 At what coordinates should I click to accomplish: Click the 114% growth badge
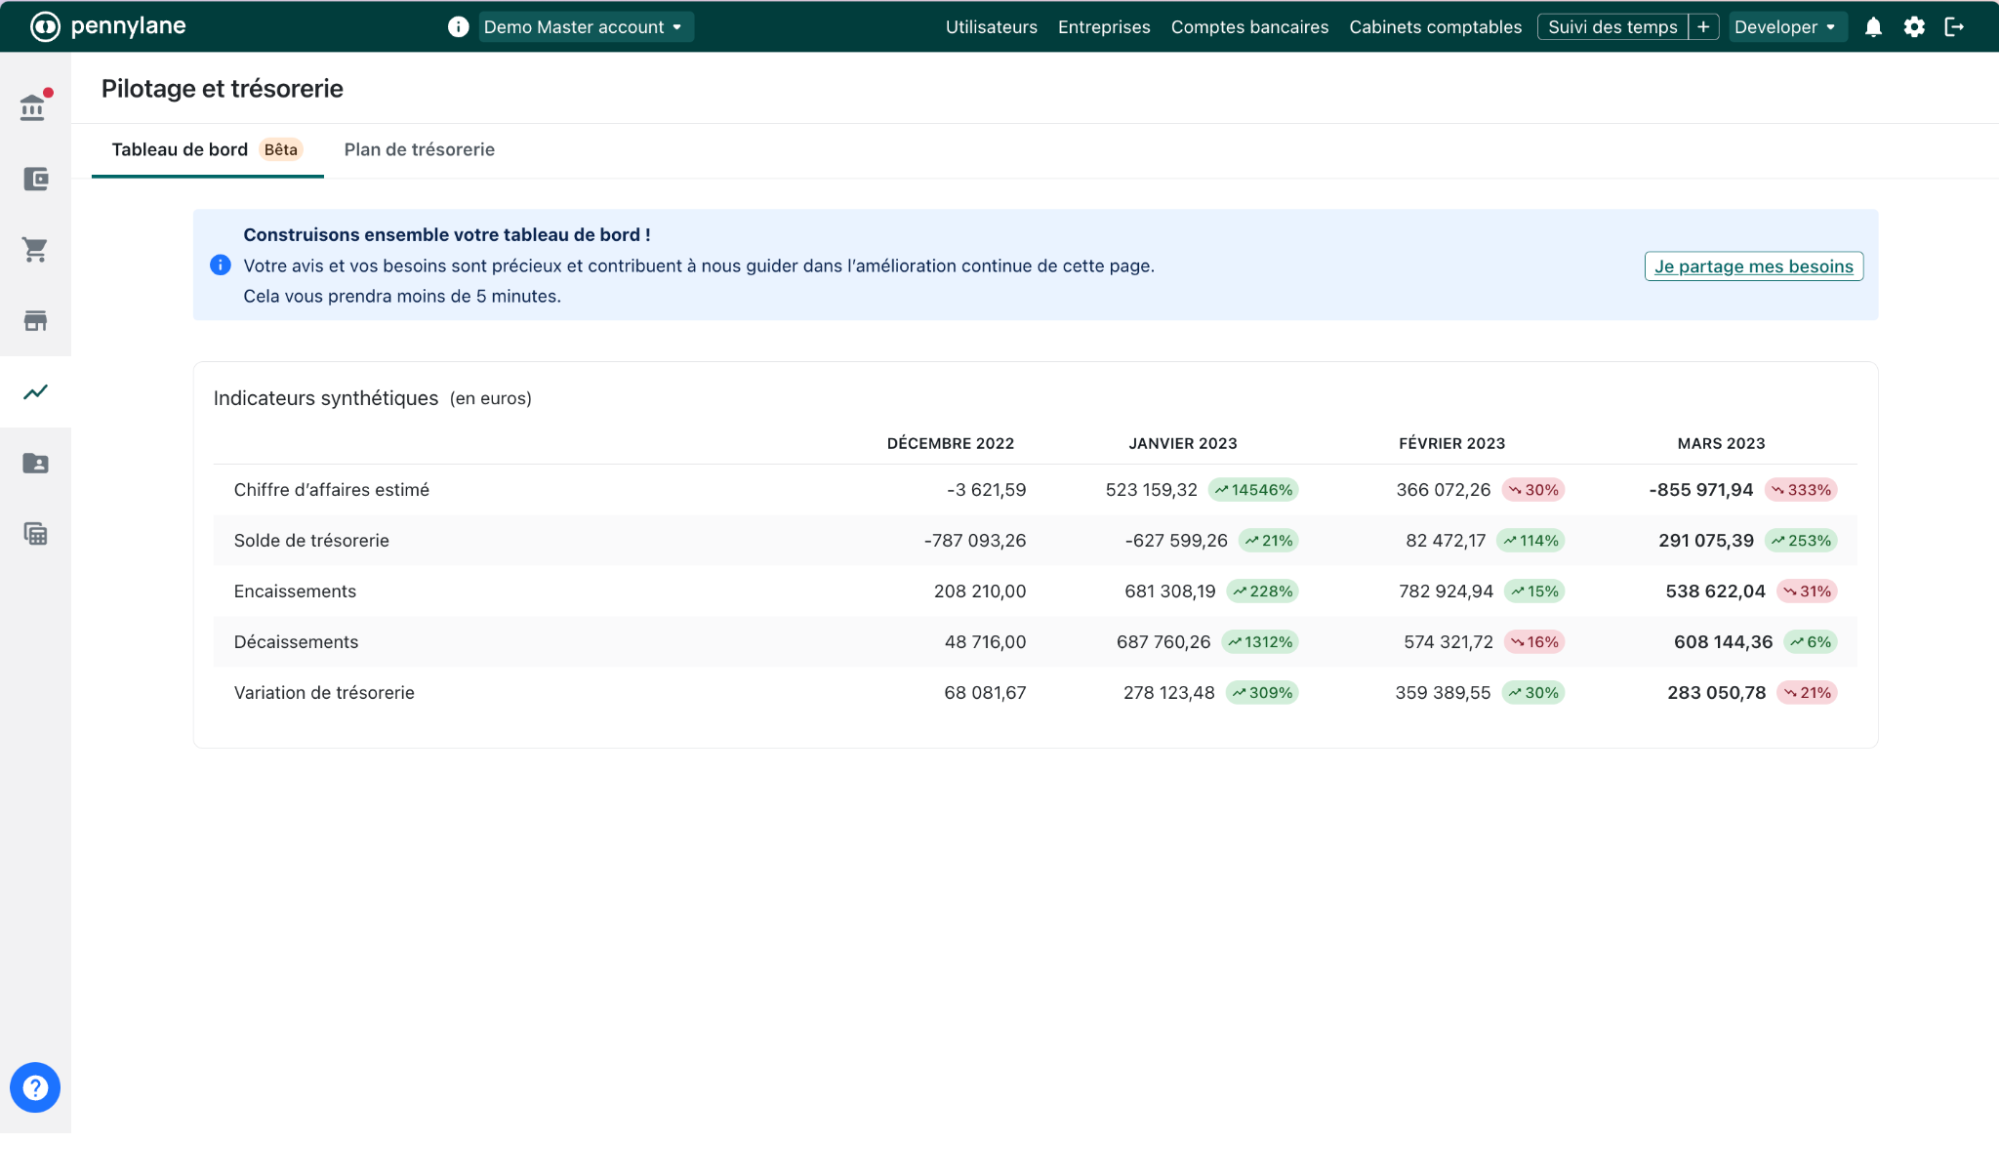coord(1531,541)
